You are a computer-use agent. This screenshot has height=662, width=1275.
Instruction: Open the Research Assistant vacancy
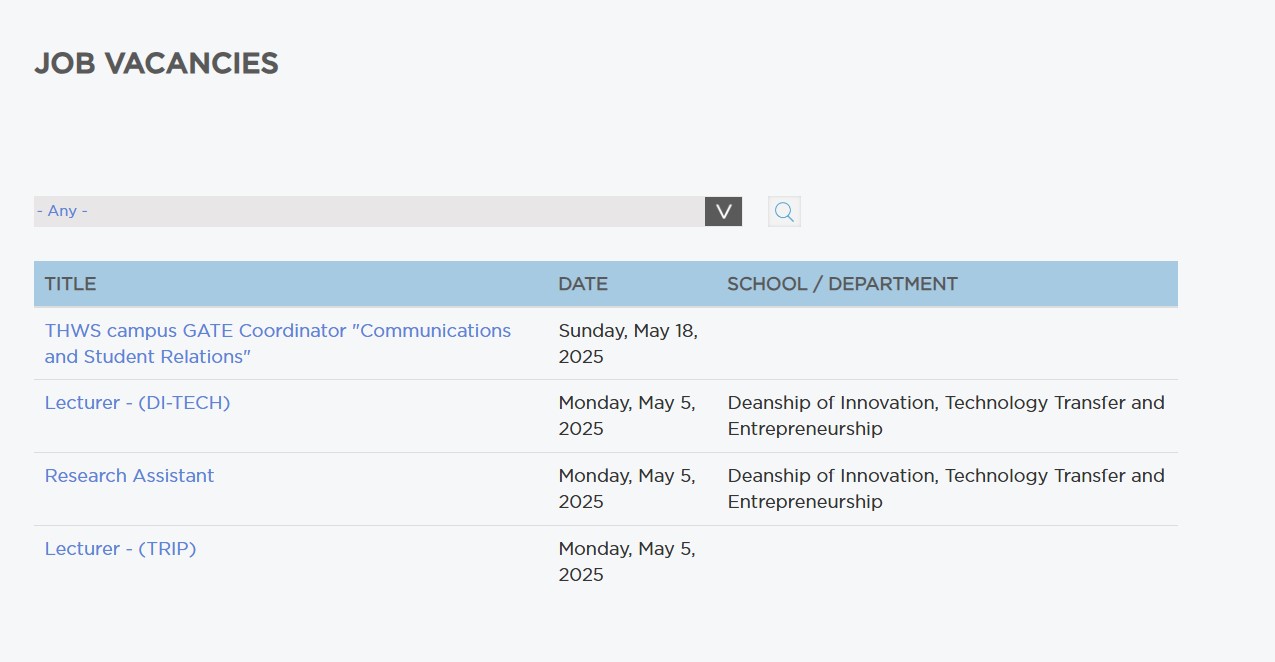pos(129,475)
